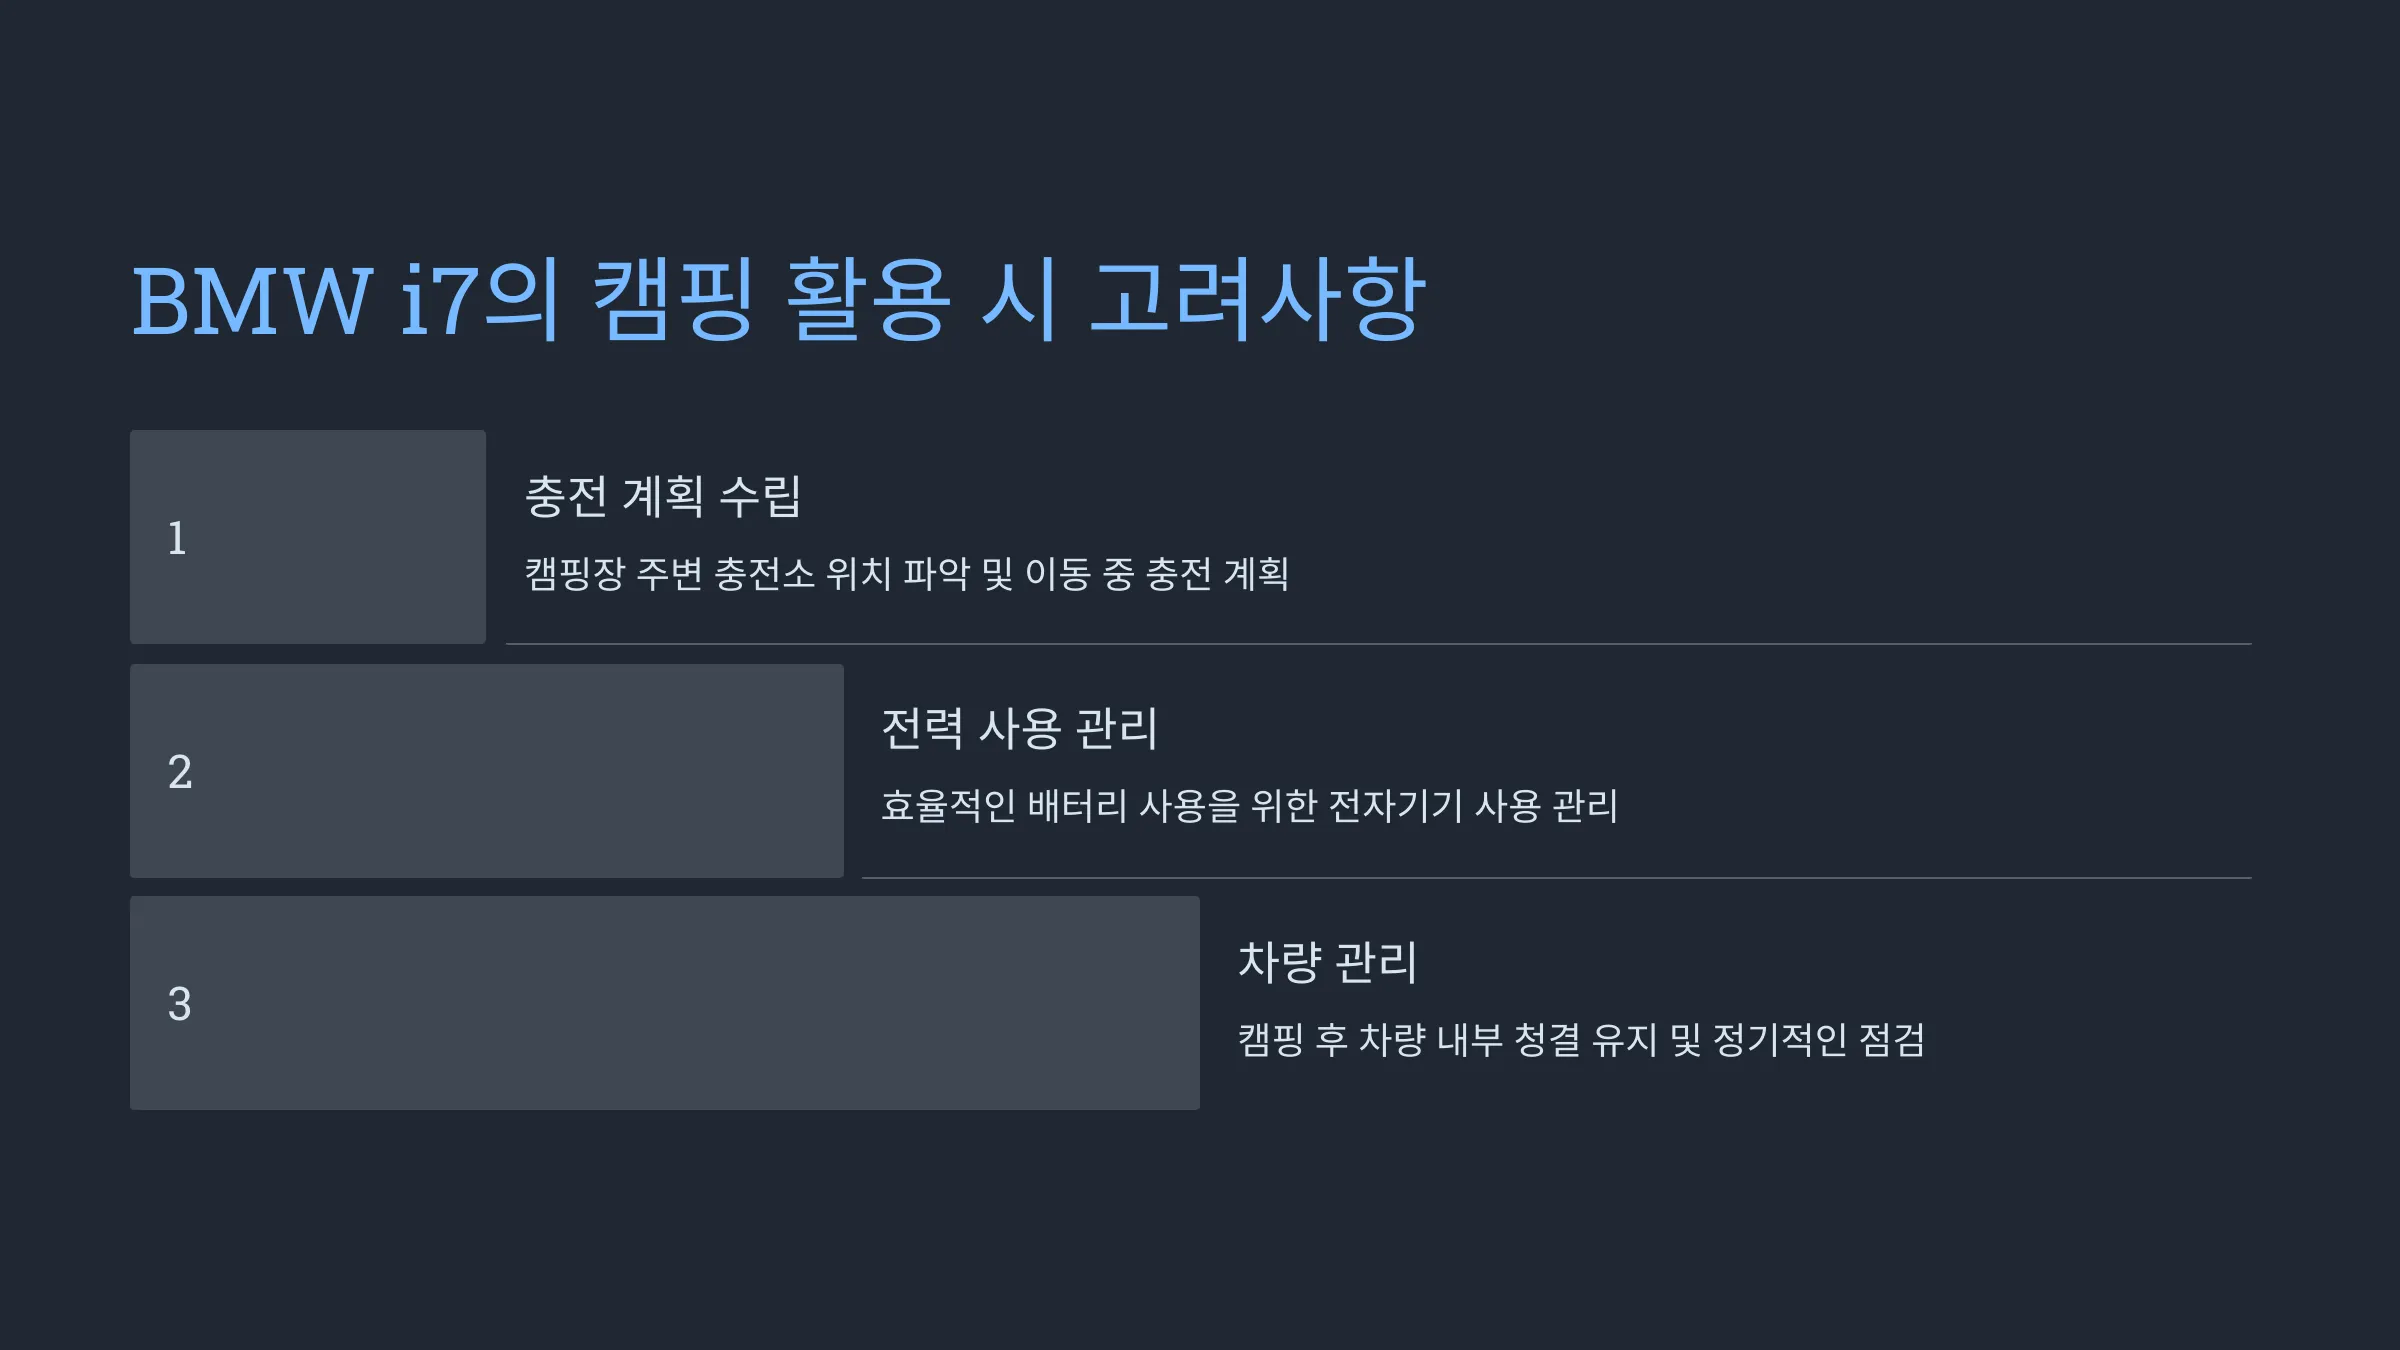Select the heading 충전 계획 수립
The width and height of the screenshot is (2400, 1350).
pyautogui.click(x=663, y=496)
